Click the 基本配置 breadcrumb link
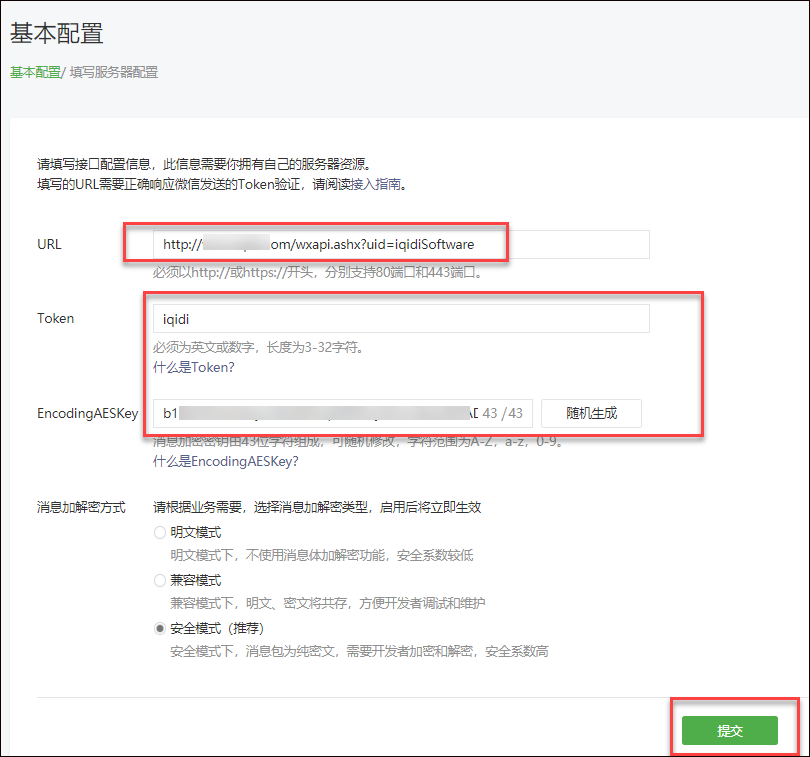Screen dimensions: 810x757 tap(35, 72)
